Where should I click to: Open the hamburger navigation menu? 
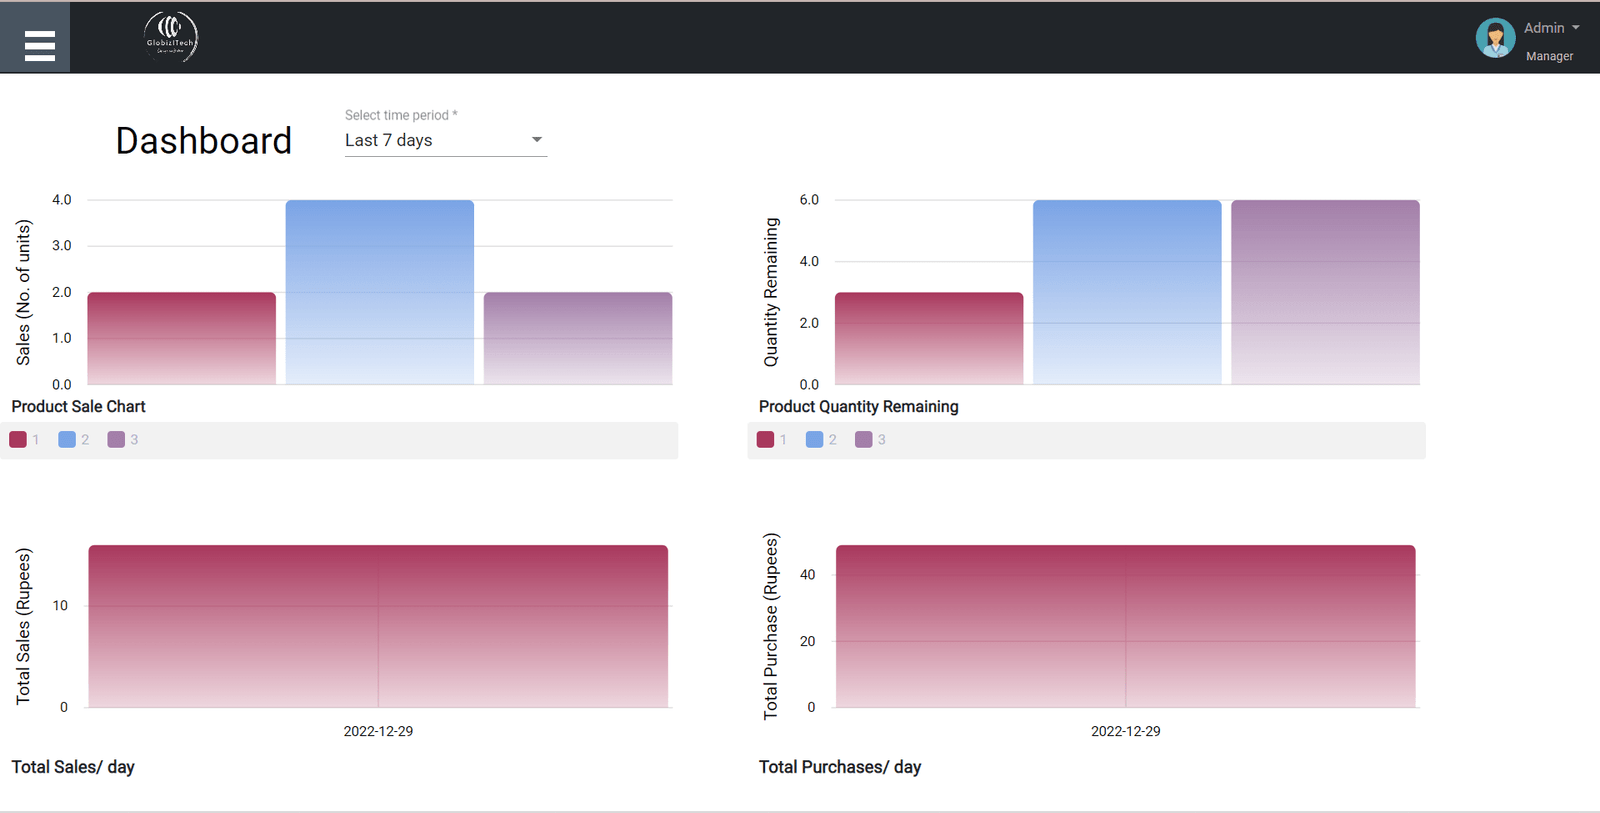pyautogui.click(x=39, y=45)
